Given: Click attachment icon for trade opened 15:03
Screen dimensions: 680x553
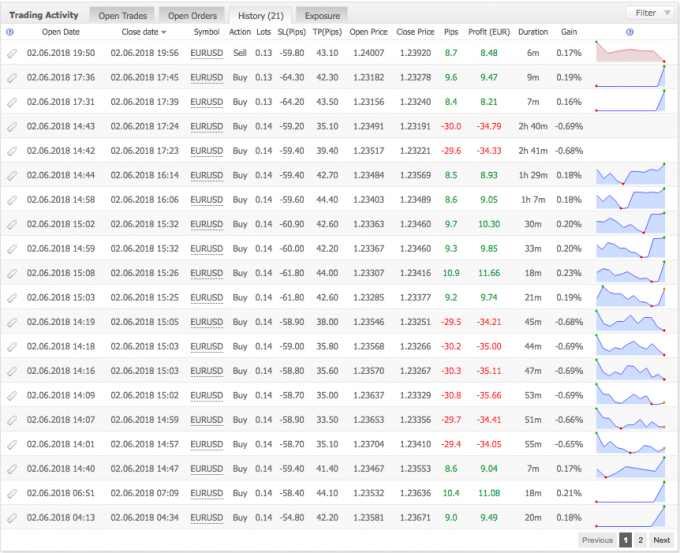Looking at the screenshot, I should pyautogui.click(x=12, y=298).
